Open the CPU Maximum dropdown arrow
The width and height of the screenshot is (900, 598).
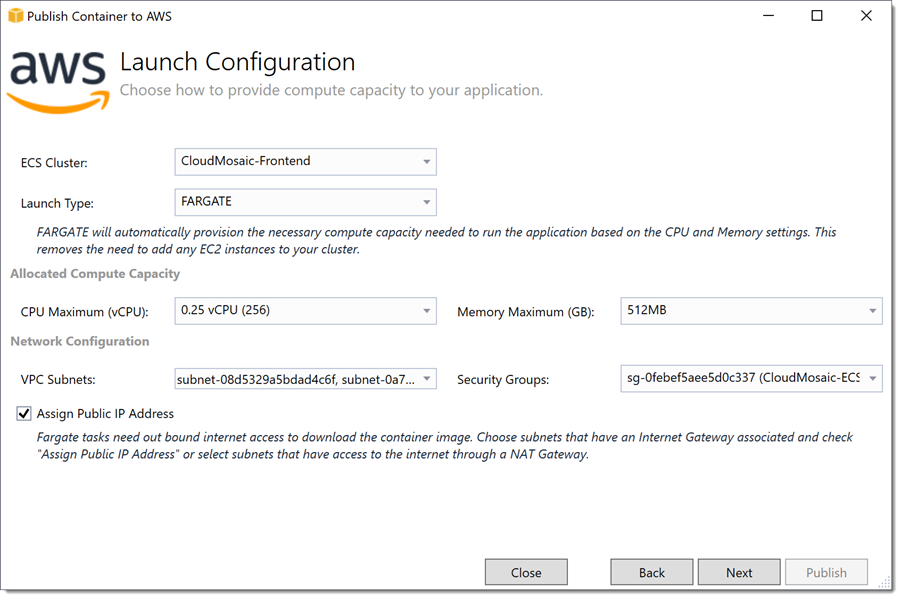[426, 311]
